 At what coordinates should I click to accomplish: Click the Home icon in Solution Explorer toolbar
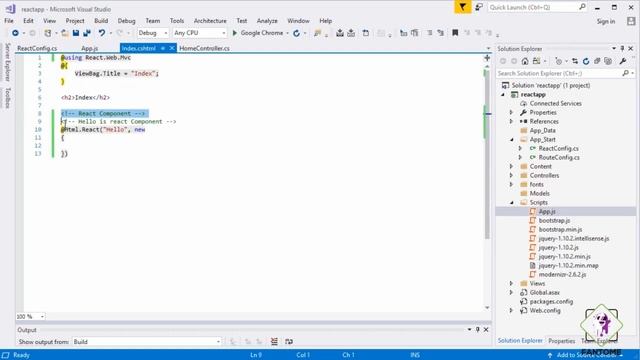(525, 61)
